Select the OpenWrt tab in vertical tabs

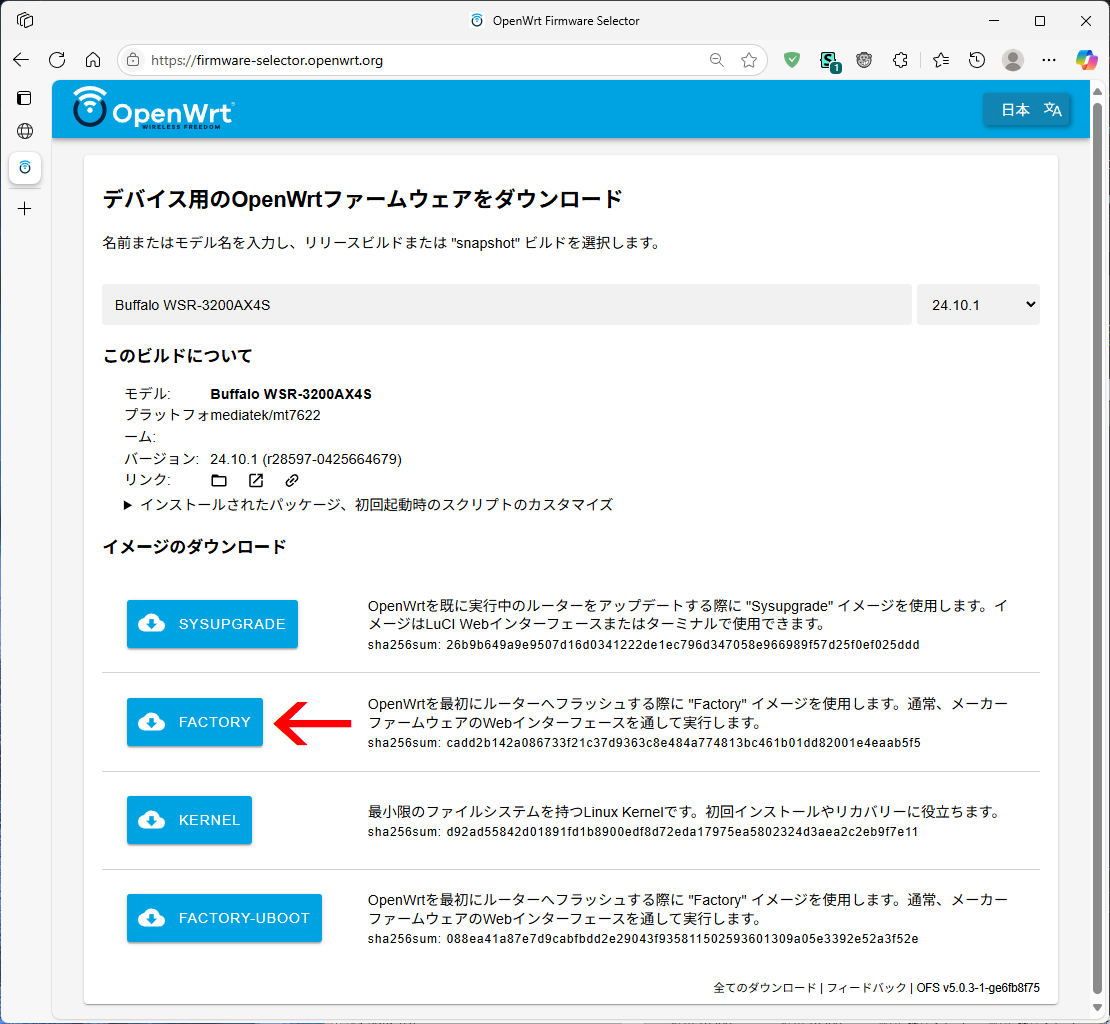25,168
